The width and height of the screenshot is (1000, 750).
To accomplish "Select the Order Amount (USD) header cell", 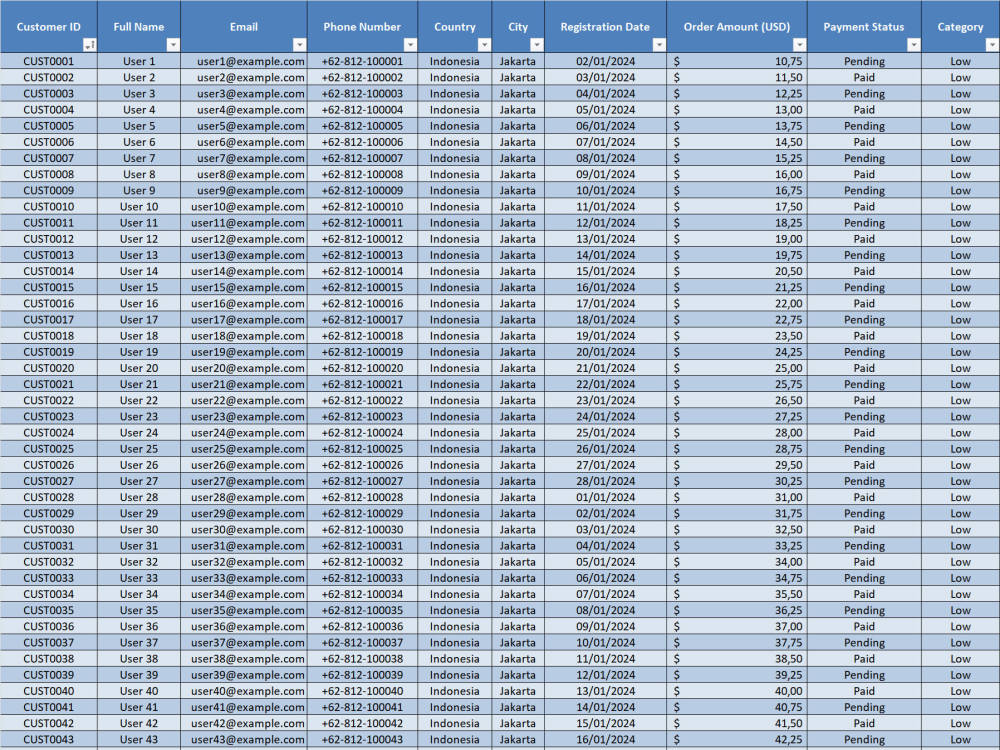I will click(737, 27).
